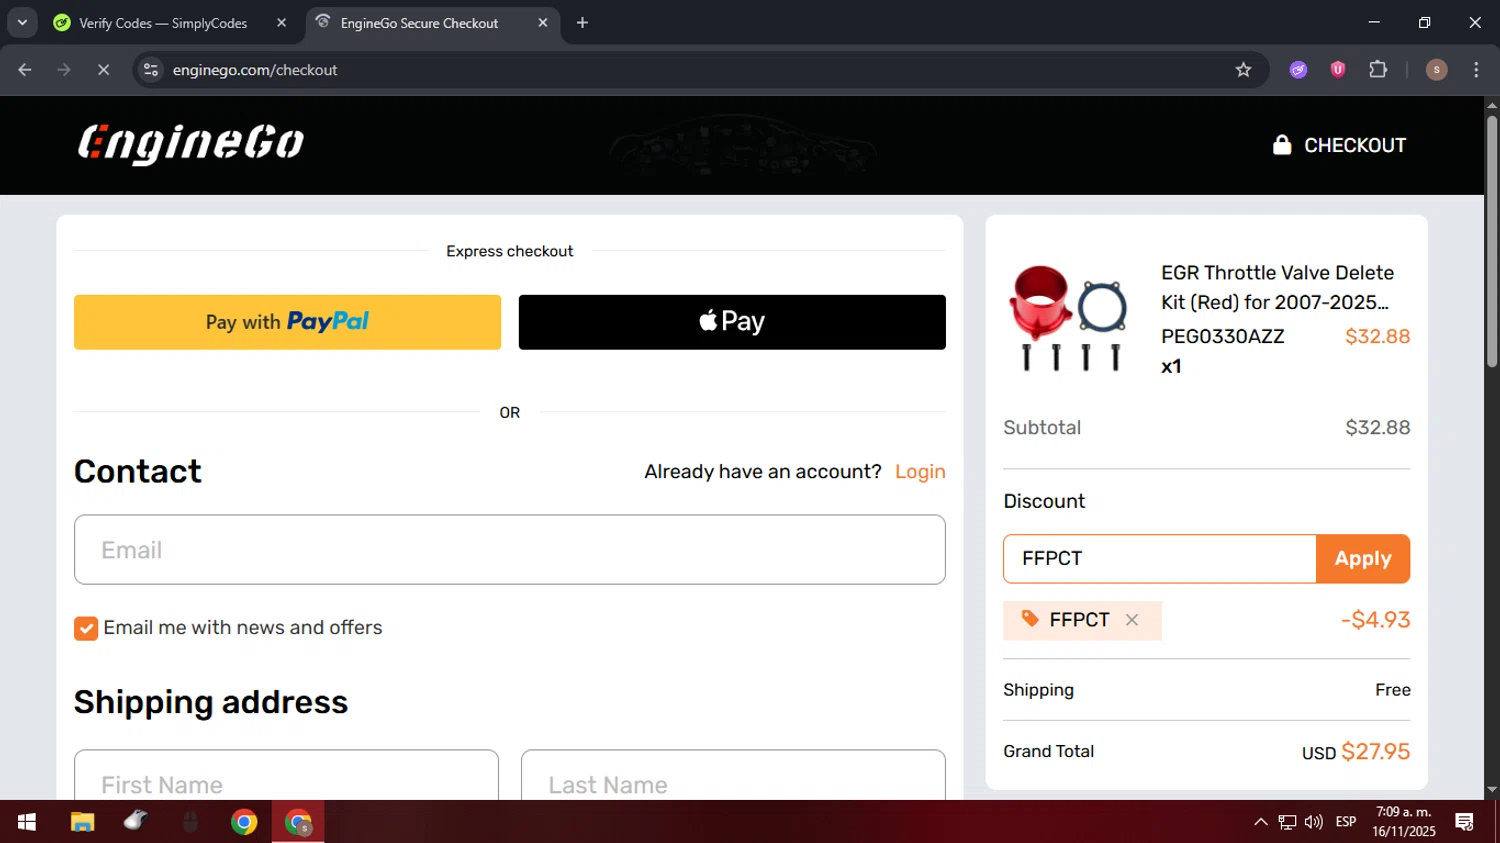Image resolution: width=1500 pixels, height=843 pixels.
Task: Follow the Login link
Action: coord(920,472)
